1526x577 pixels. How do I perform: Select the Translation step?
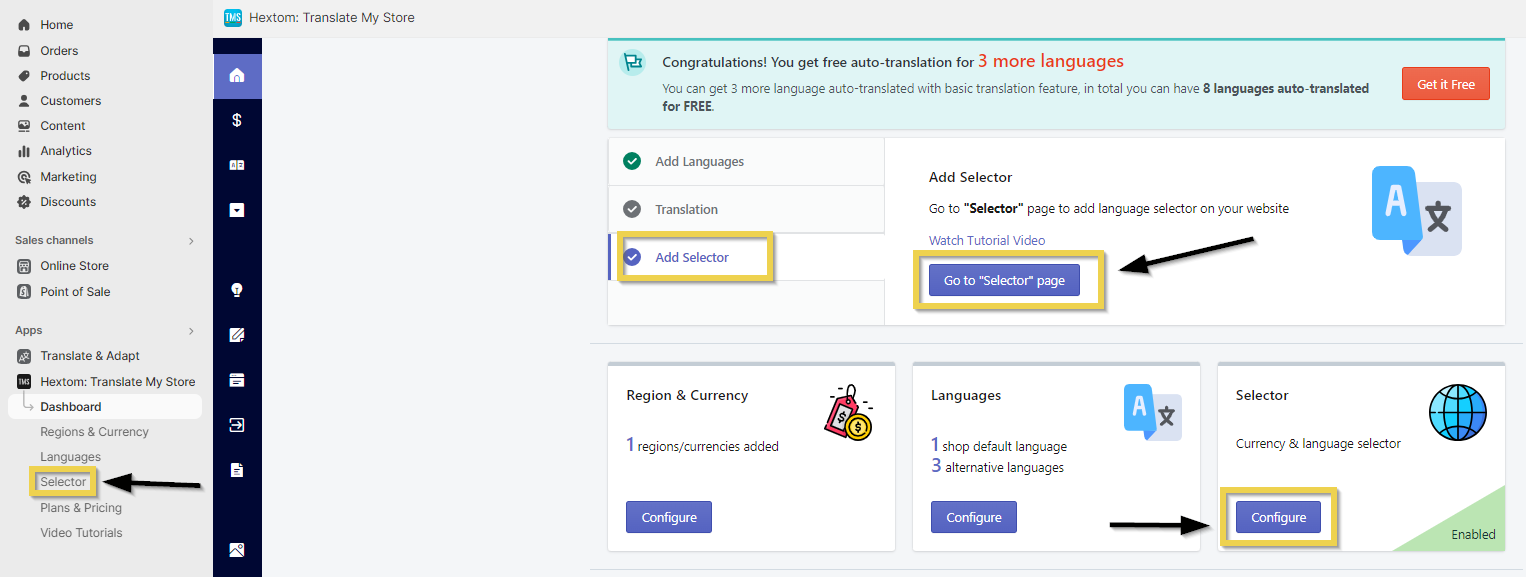click(686, 210)
